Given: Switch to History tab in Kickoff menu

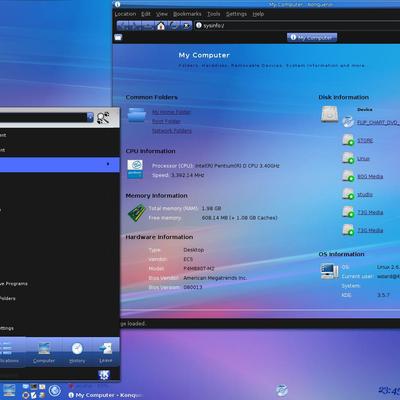Looking at the screenshot, I should coord(77,353).
